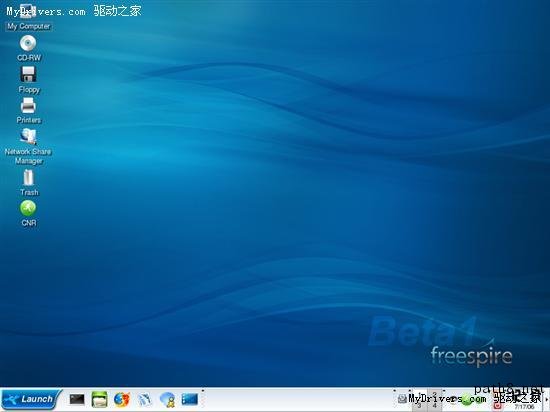Open the terminal from the taskbar
This screenshot has width=550, height=412.
coord(77,399)
